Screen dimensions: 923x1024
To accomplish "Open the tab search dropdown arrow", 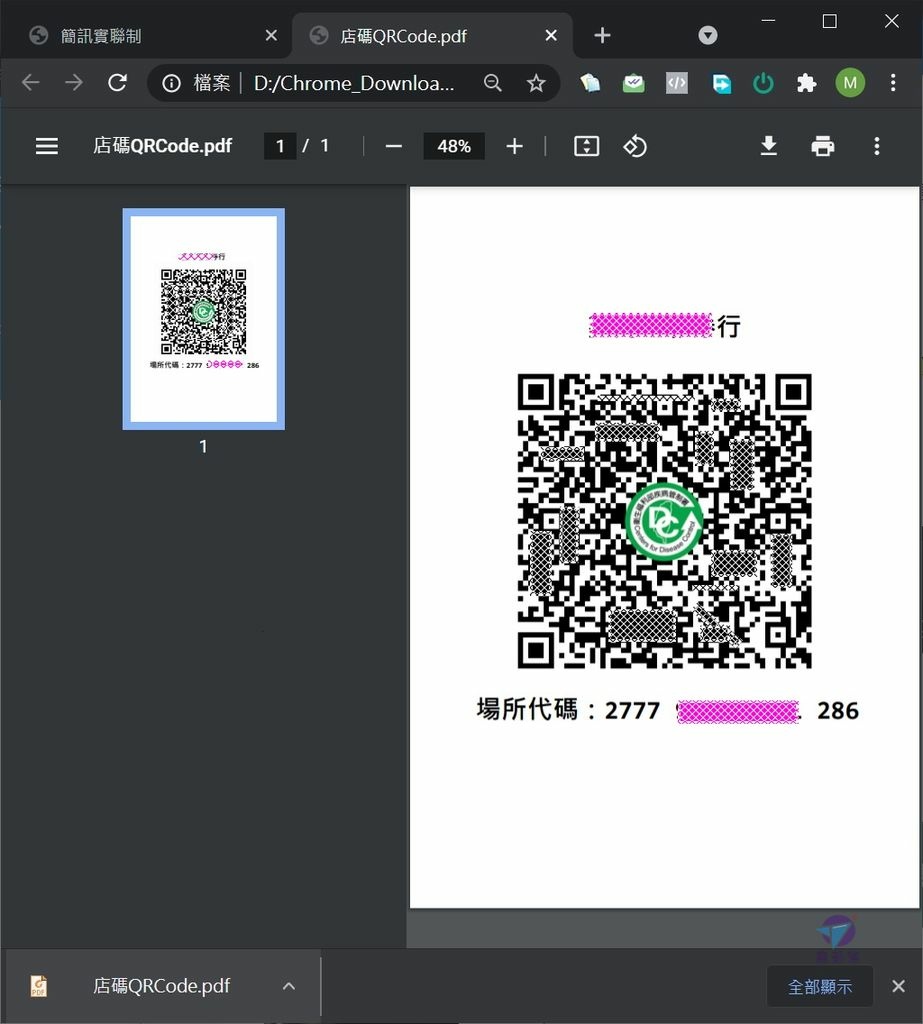I will [707, 35].
